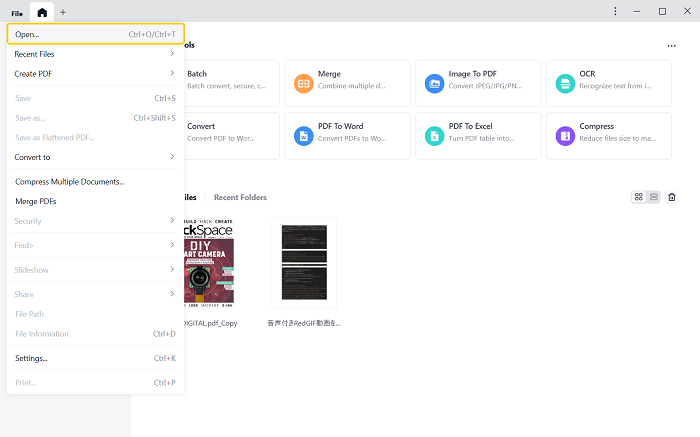Click Compress Multiple Documents... entry
This screenshot has width=700, height=437.
click(70, 182)
